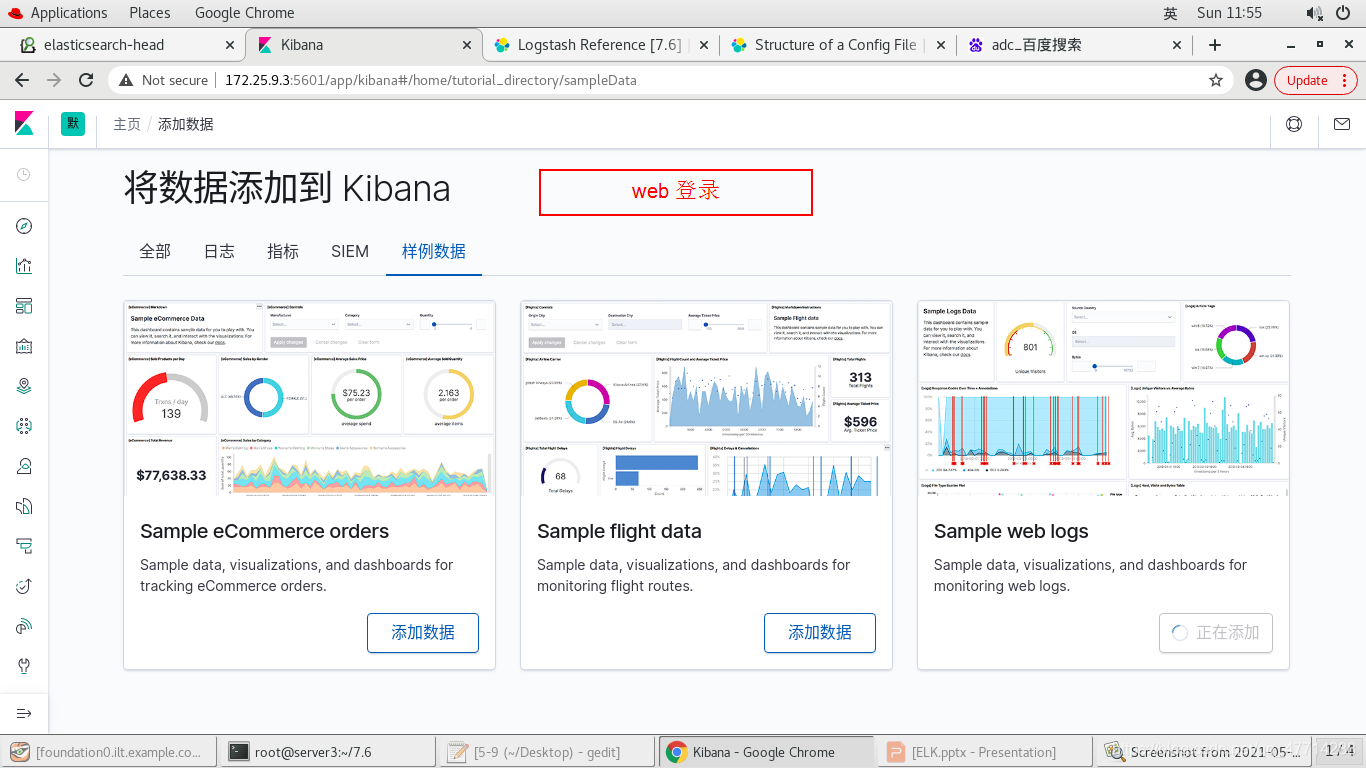Select the 指标 tab
The width and height of the screenshot is (1366, 768).
[283, 251]
